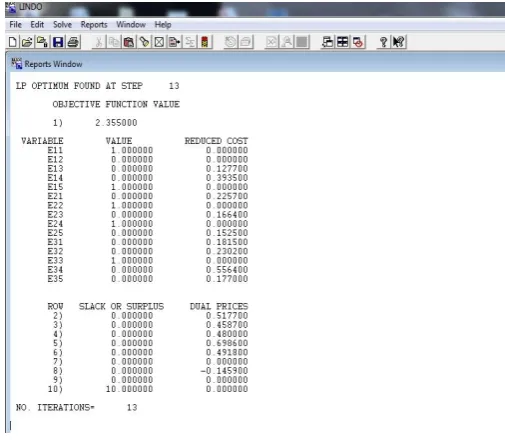This screenshot has height=442, width=505.
Task: Save the model with the floppy disk icon
Action: 58,42
